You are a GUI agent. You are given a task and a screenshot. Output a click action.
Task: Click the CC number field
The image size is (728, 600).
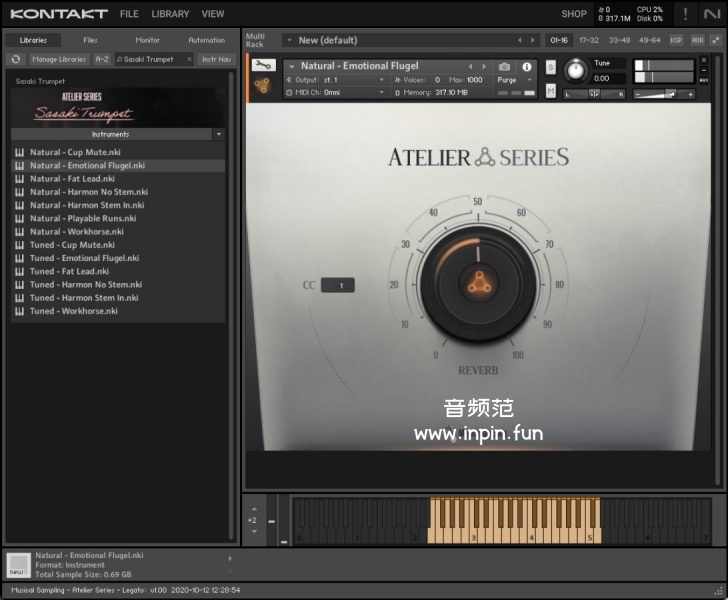pos(338,285)
